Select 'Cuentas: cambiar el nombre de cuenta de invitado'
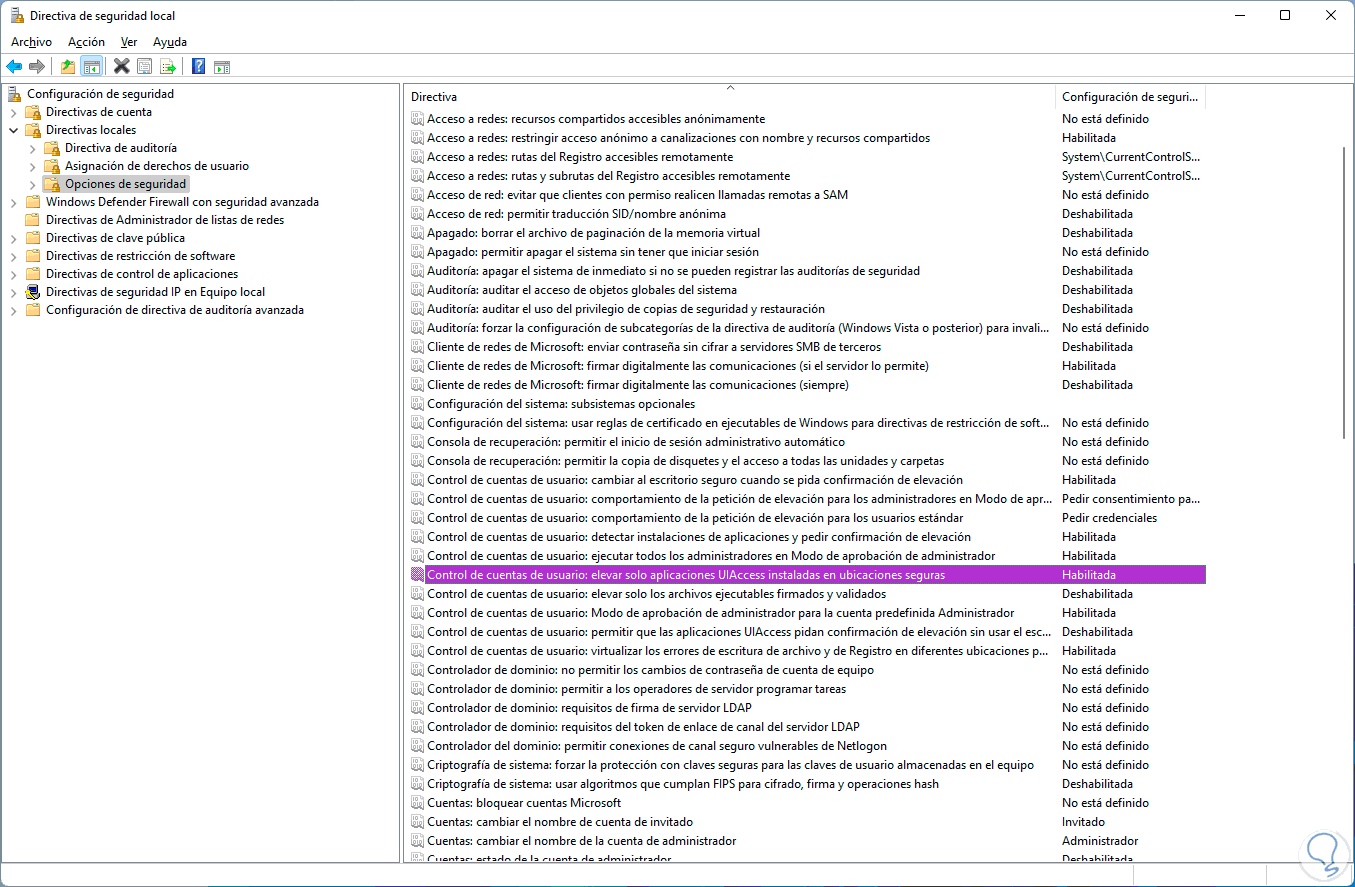The image size is (1355, 887). pos(560,822)
